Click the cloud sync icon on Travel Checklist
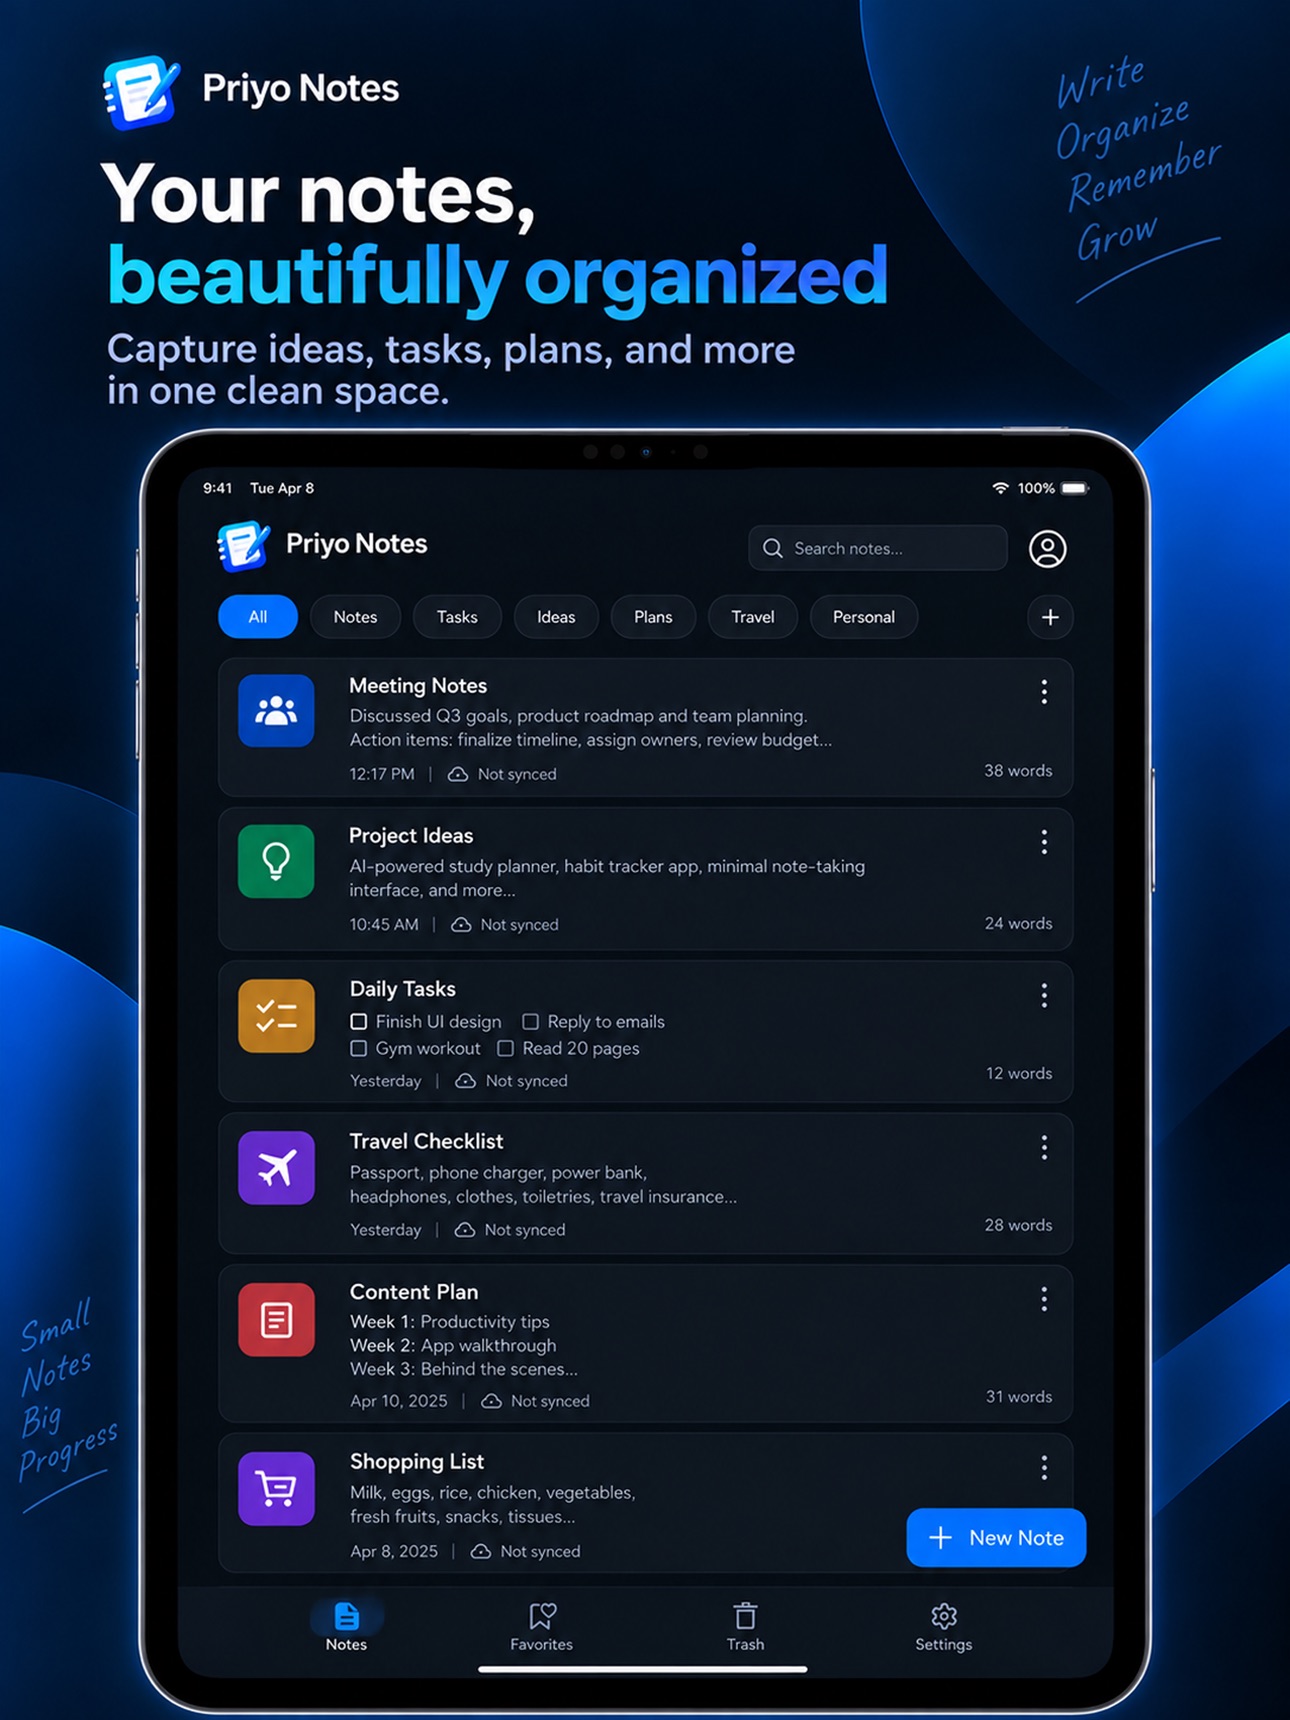 click(x=465, y=1230)
